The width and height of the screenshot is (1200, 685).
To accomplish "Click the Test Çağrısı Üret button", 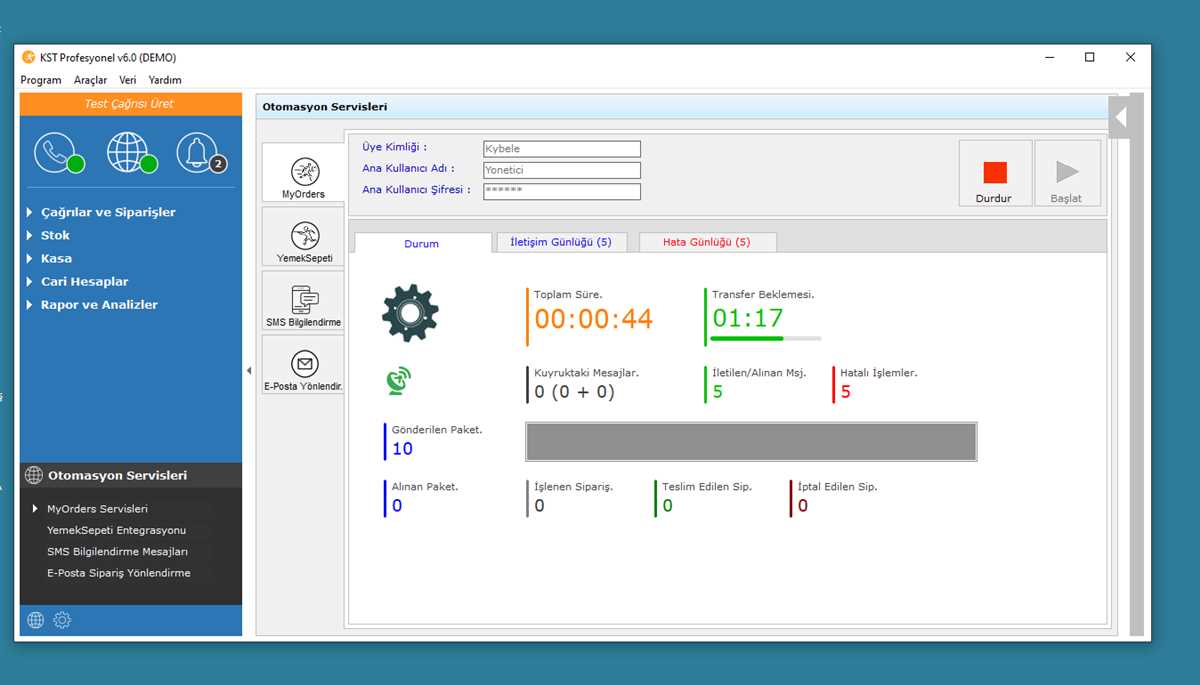I will [130, 104].
